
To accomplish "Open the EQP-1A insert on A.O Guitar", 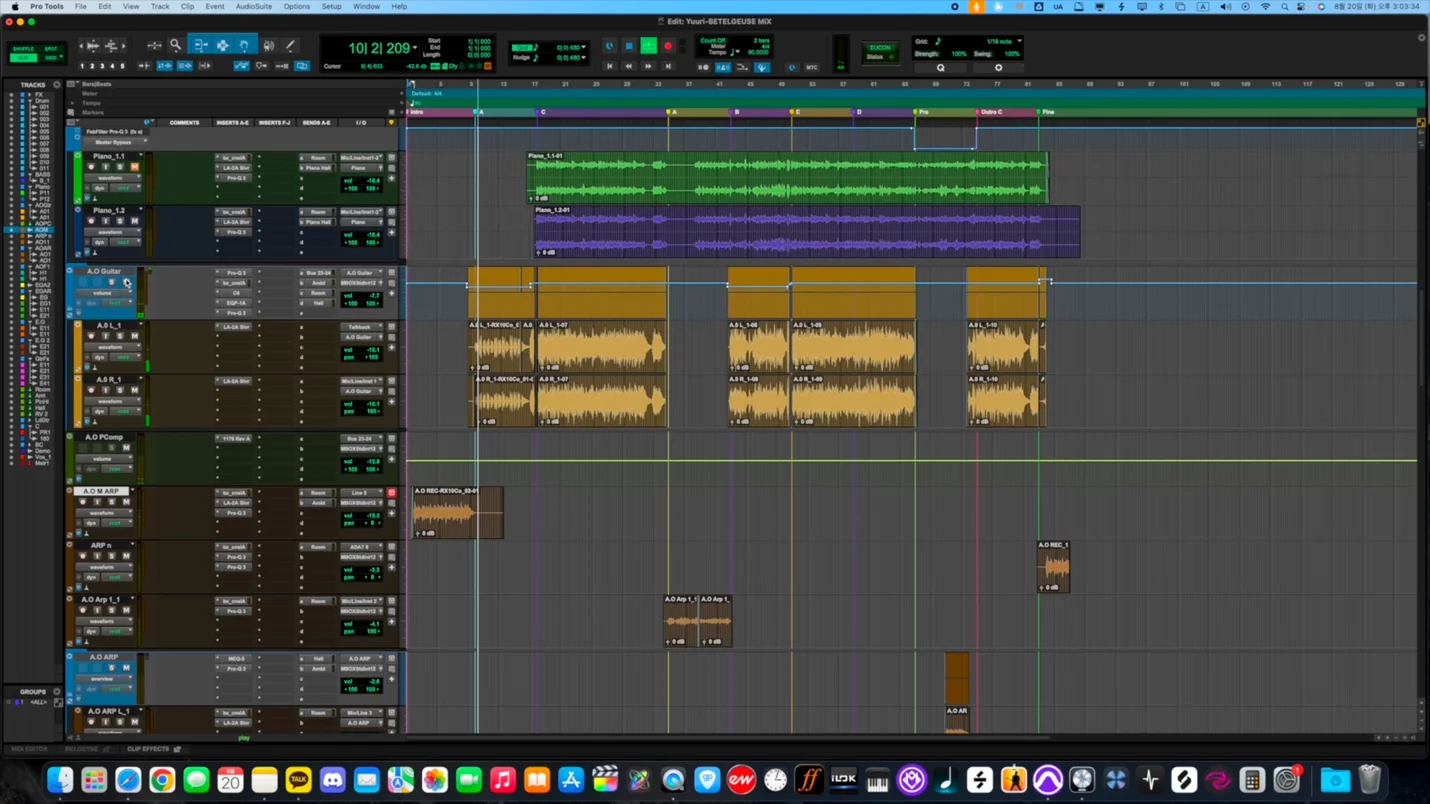I will pyautogui.click(x=235, y=303).
